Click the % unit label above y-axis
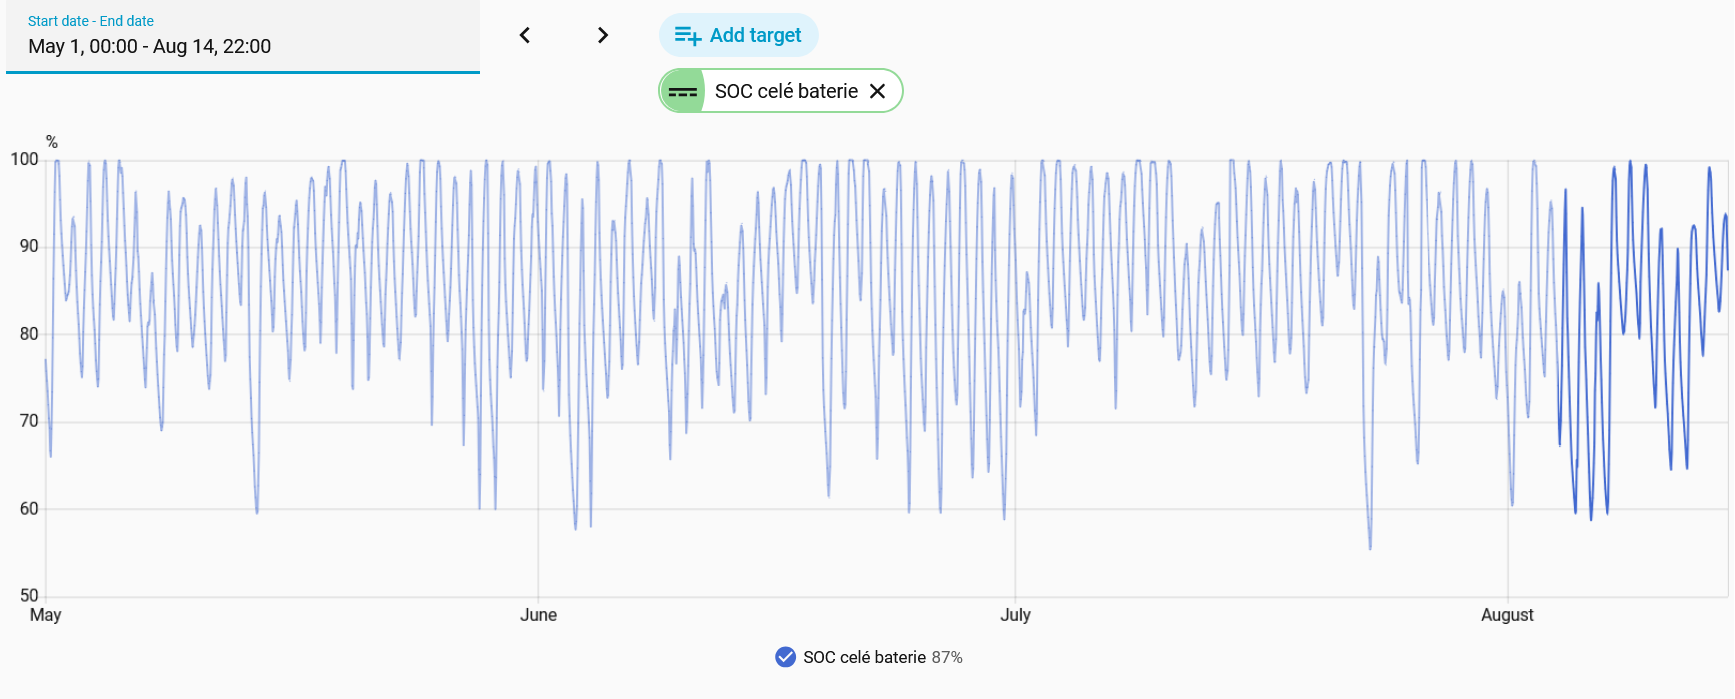 click(52, 142)
